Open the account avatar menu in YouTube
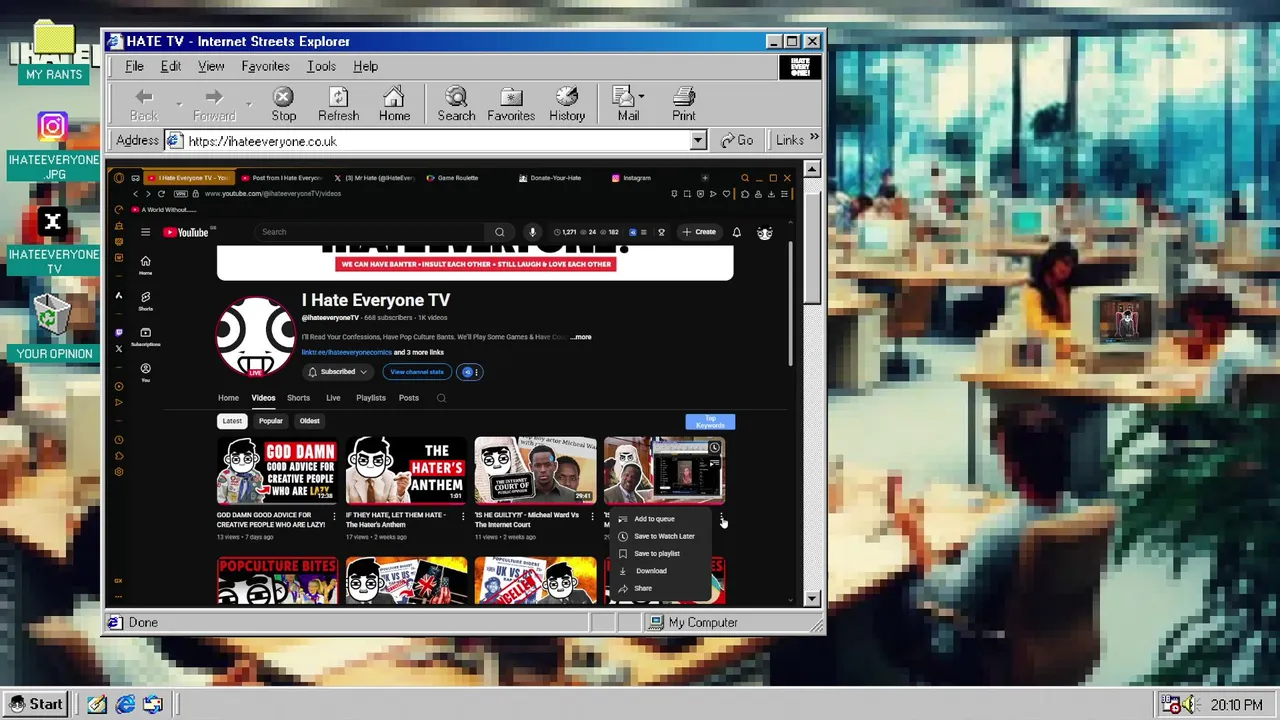 point(765,232)
